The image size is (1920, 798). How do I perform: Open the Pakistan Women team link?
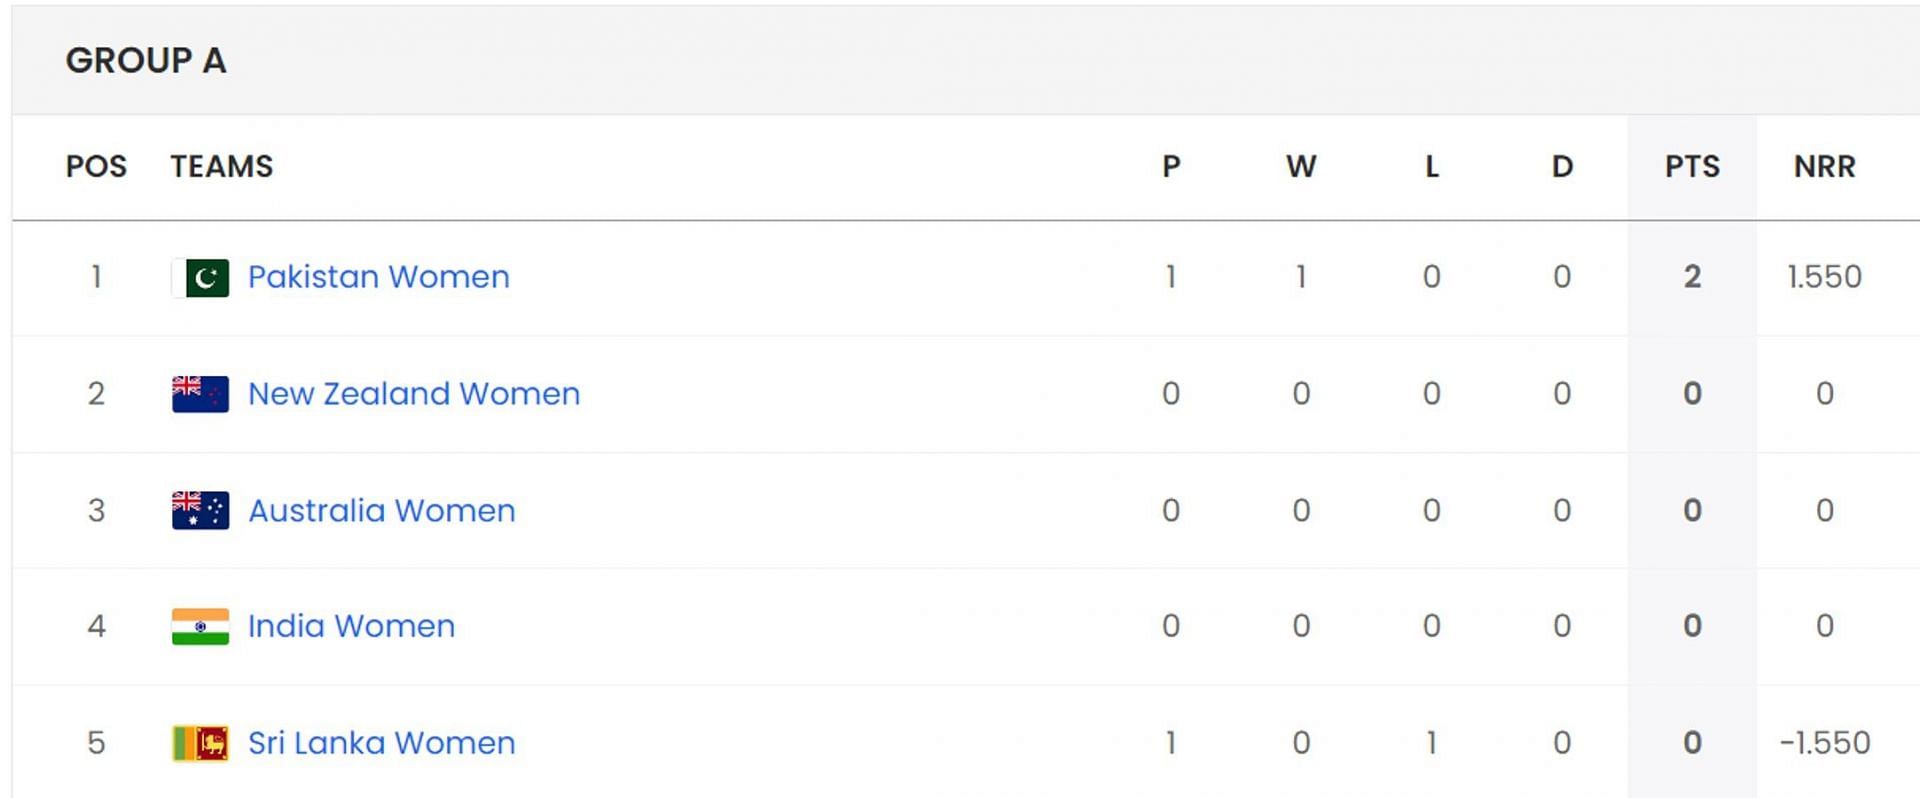[378, 277]
